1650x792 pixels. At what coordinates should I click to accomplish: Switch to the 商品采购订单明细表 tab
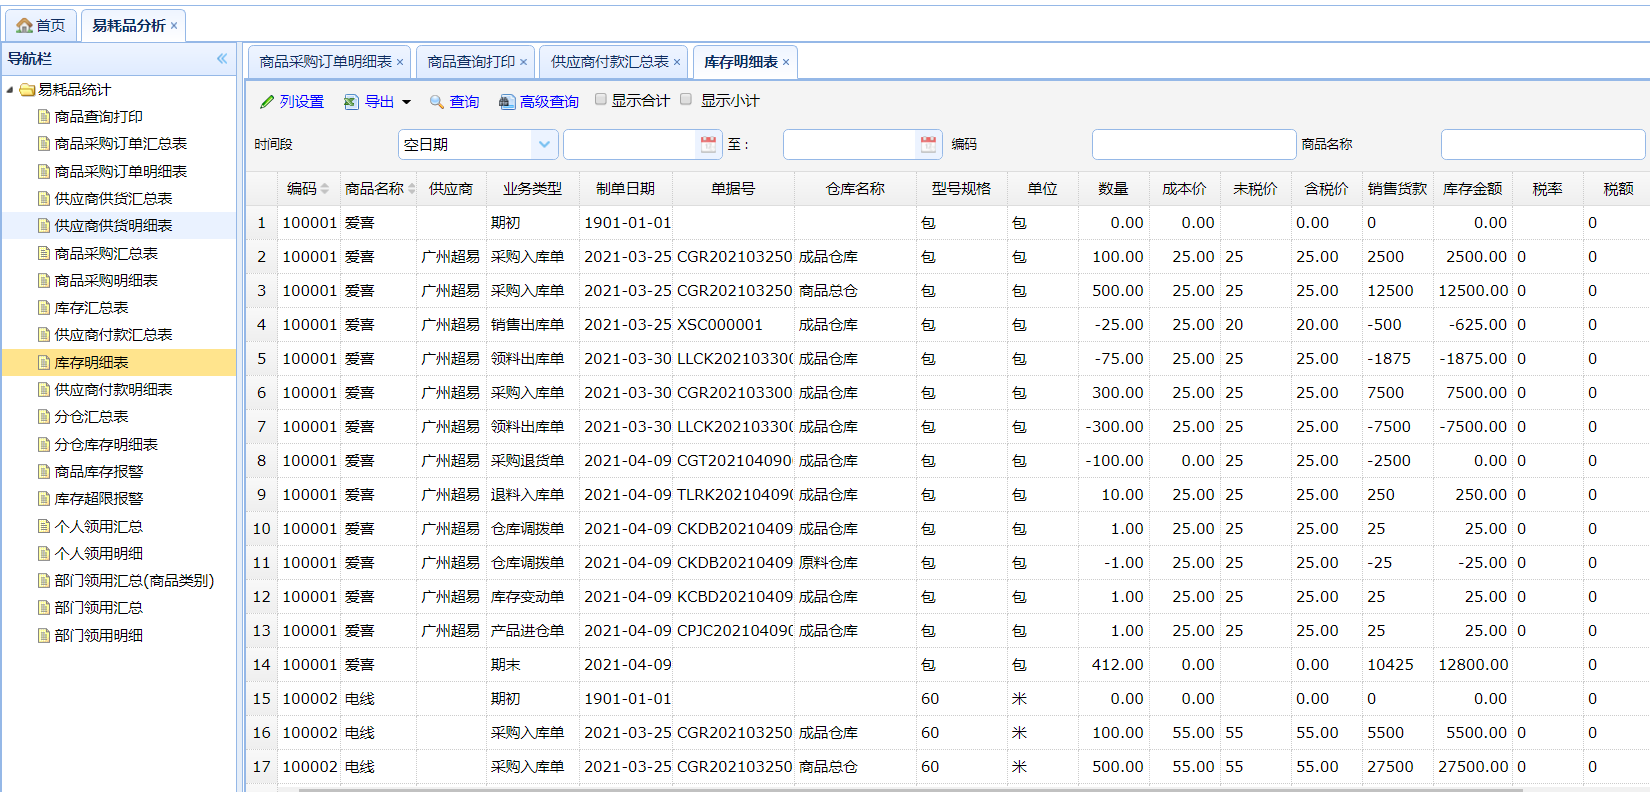click(x=325, y=62)
